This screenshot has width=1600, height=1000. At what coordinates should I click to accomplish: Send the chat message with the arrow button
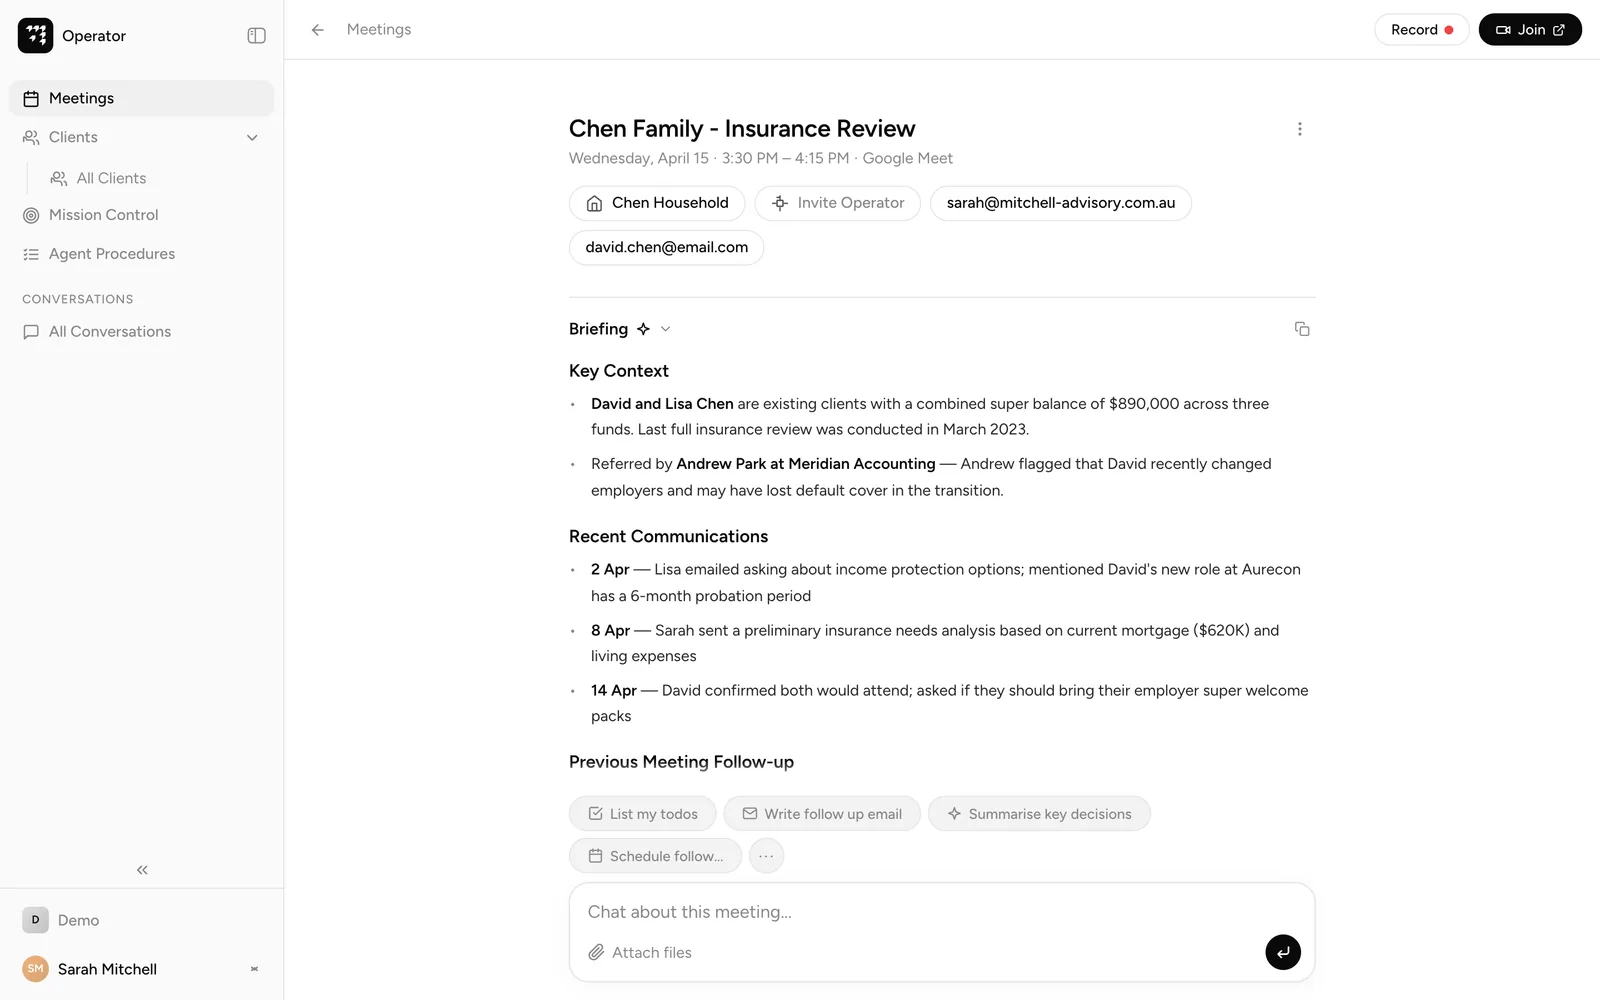click(1282, 952)
